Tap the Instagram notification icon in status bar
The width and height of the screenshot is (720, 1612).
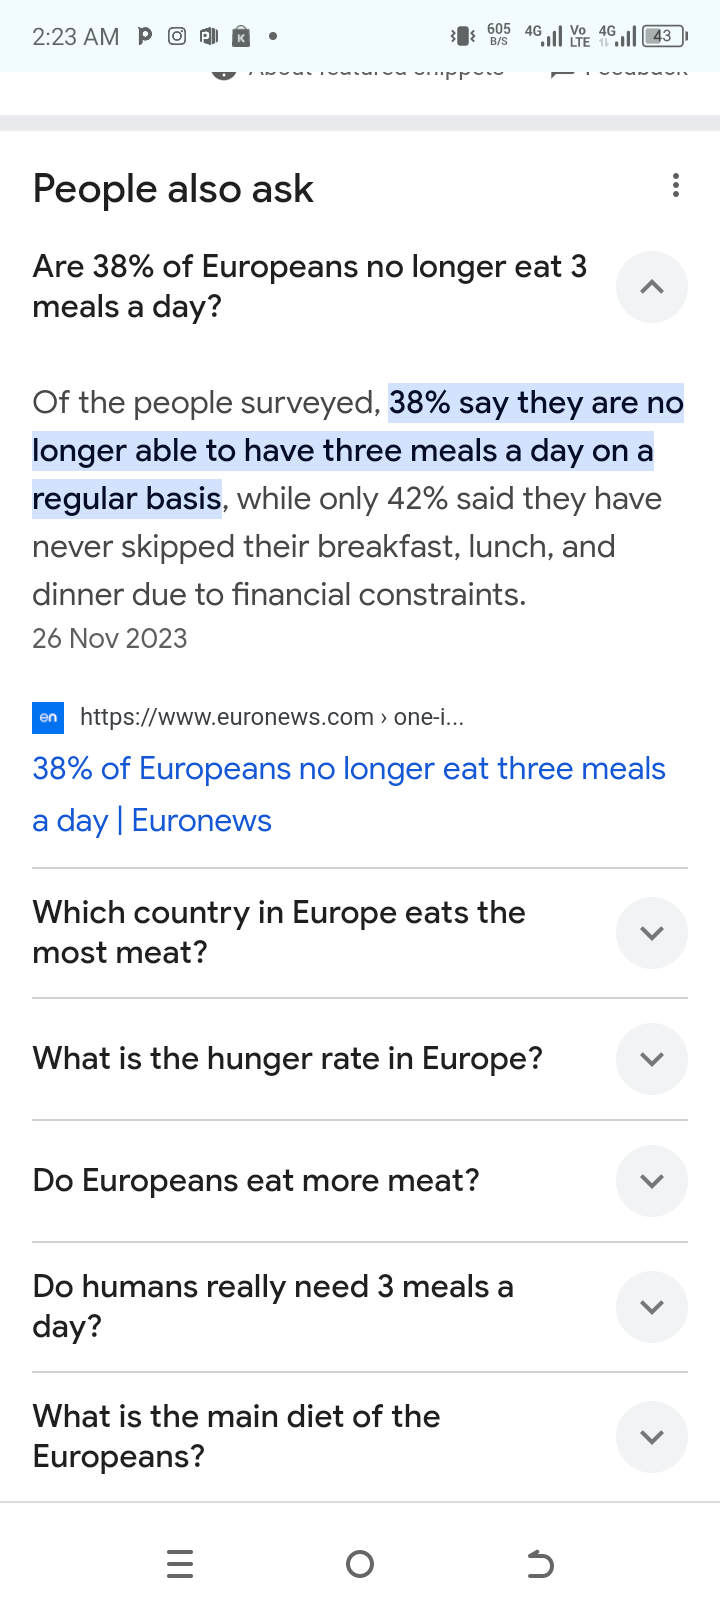coord(177,36)
